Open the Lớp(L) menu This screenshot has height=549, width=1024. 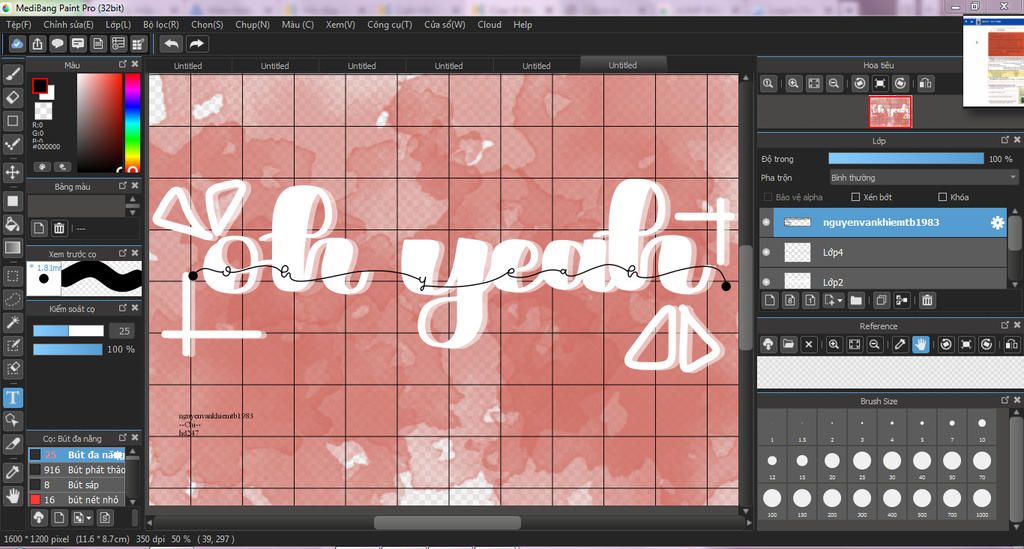click(118, 24)
